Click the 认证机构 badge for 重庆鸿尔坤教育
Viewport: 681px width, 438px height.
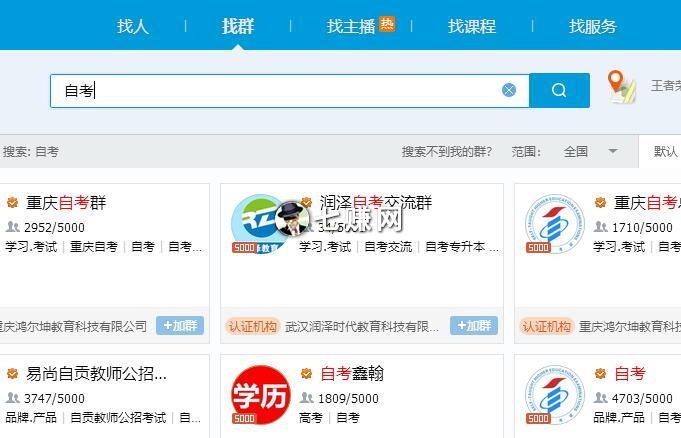547,326
